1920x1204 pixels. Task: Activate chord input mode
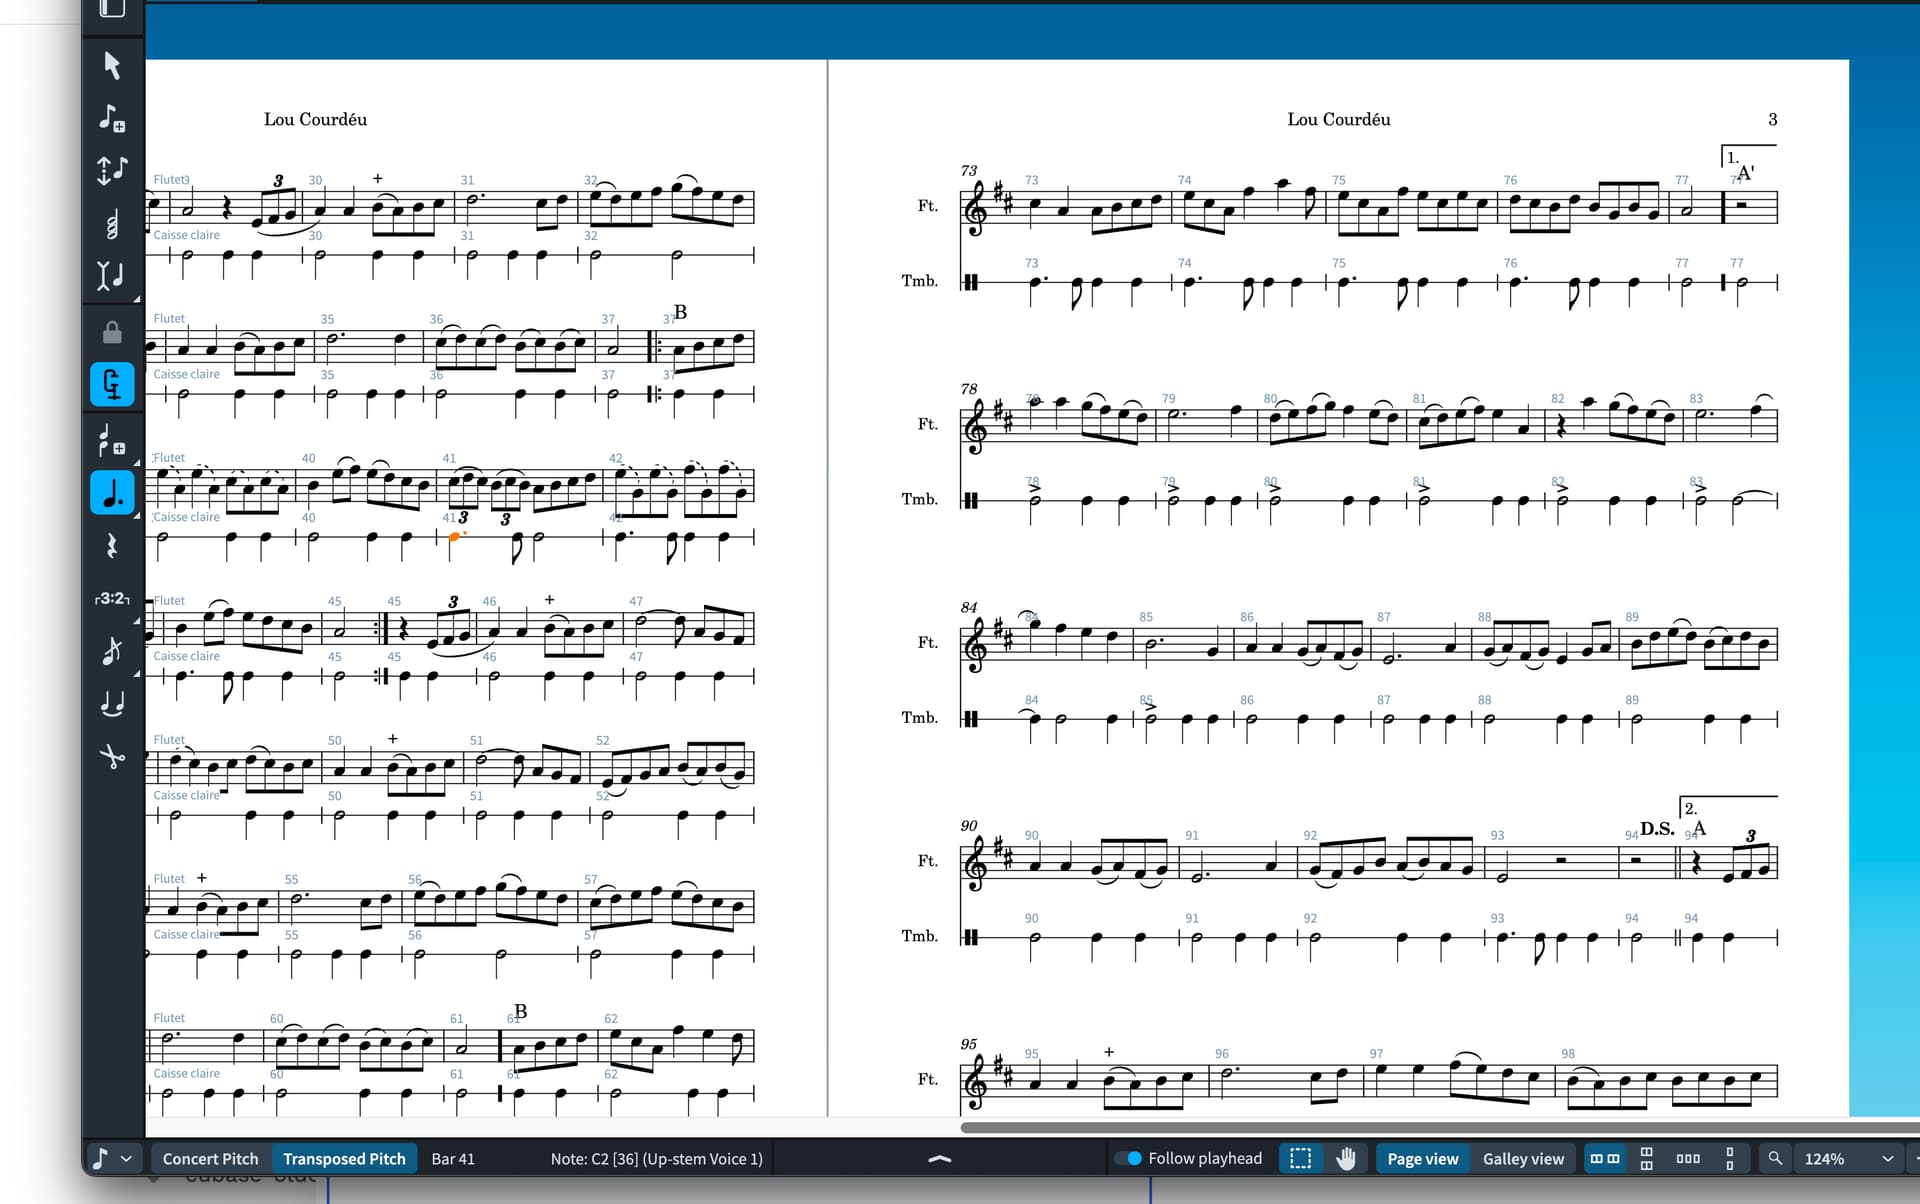112,224
